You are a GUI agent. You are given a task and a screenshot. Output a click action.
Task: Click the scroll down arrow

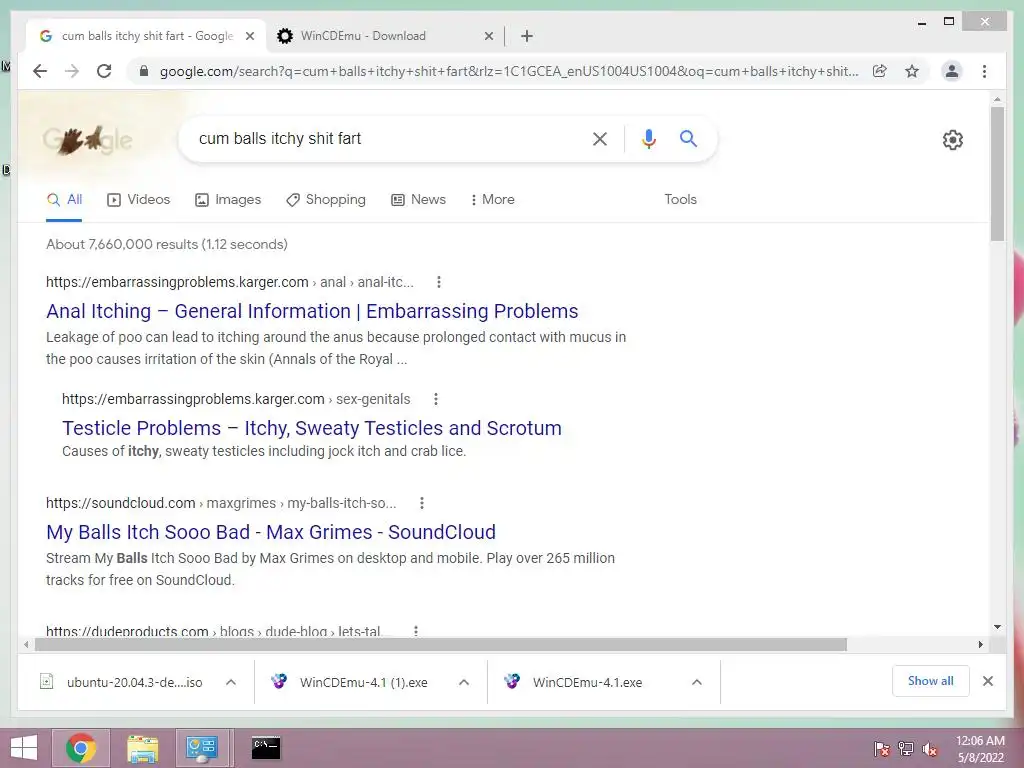click(x=997, y=627)
